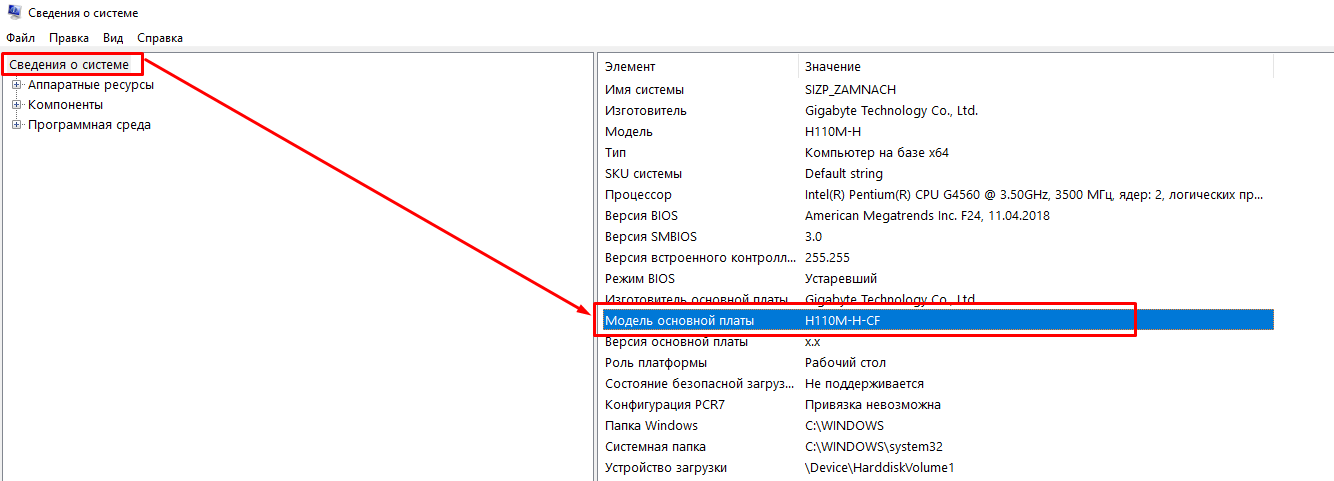Select Компоненты tree item
The image size is (1334, 481).
65,105
